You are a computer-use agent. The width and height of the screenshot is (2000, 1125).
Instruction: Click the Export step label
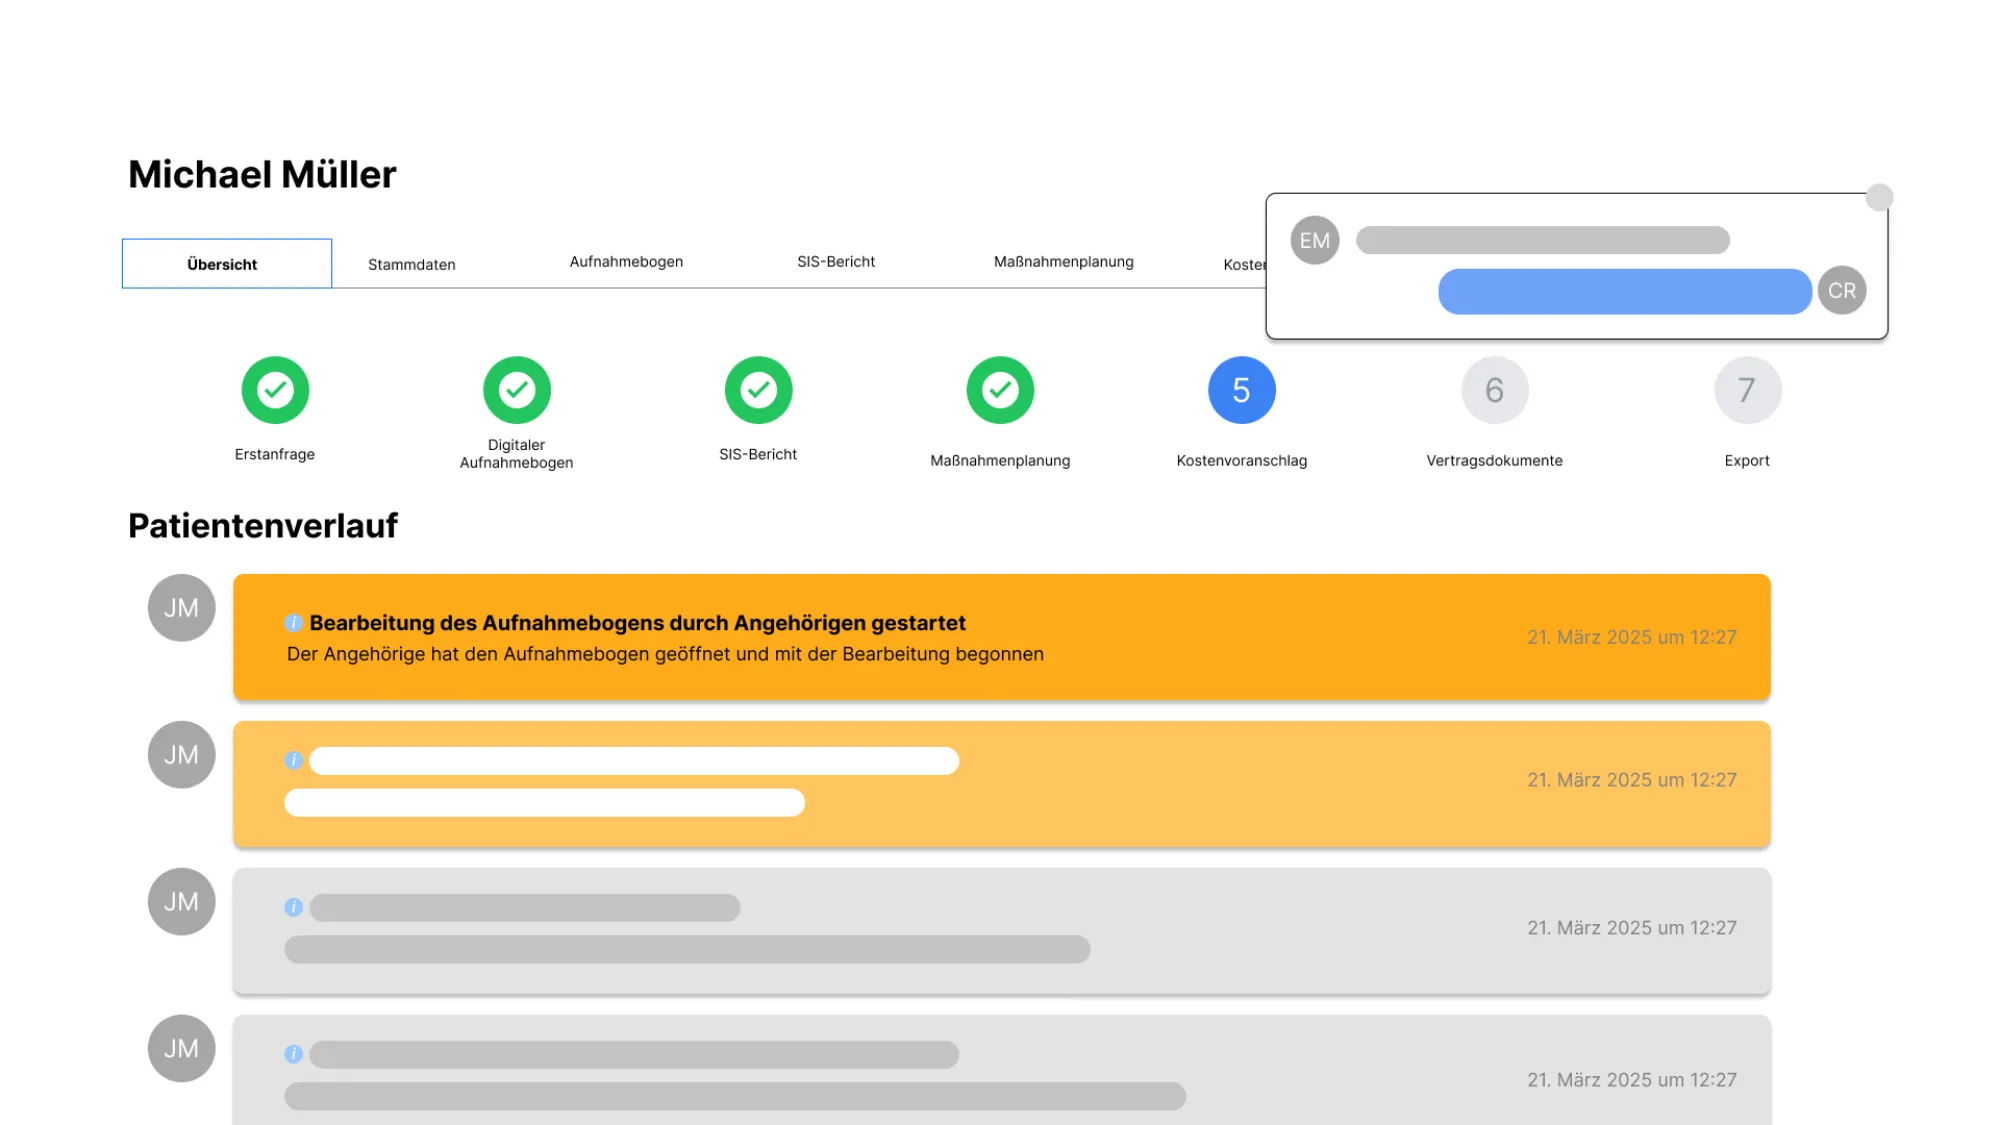tap(1747, 460)
